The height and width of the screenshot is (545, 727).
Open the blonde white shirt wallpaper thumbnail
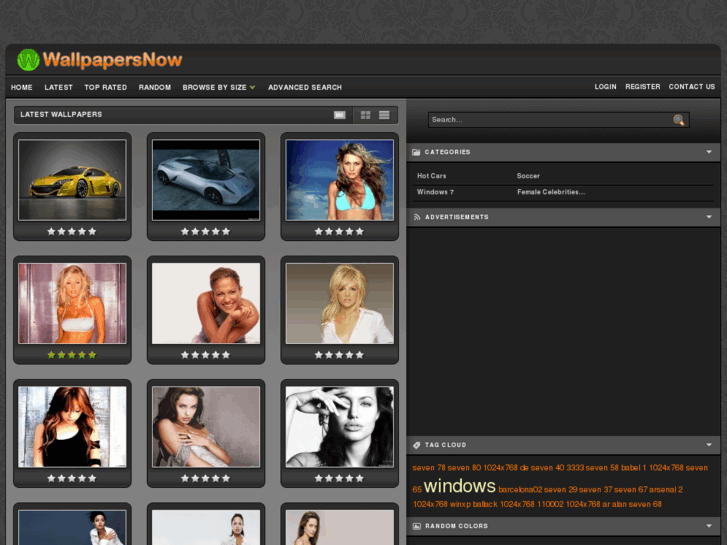point(339,303)
